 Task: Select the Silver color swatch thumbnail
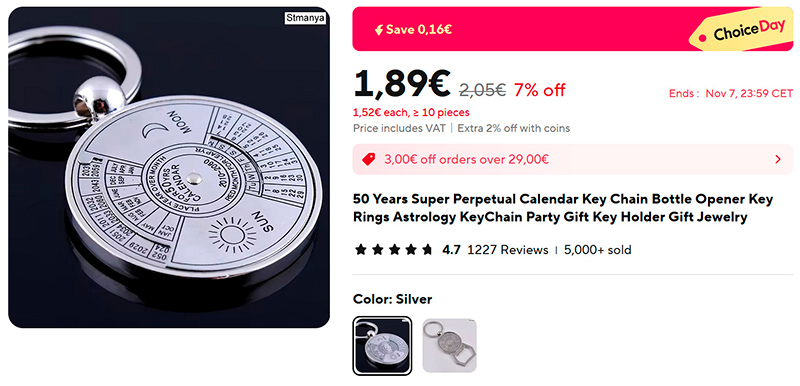(x=382, y=346)
